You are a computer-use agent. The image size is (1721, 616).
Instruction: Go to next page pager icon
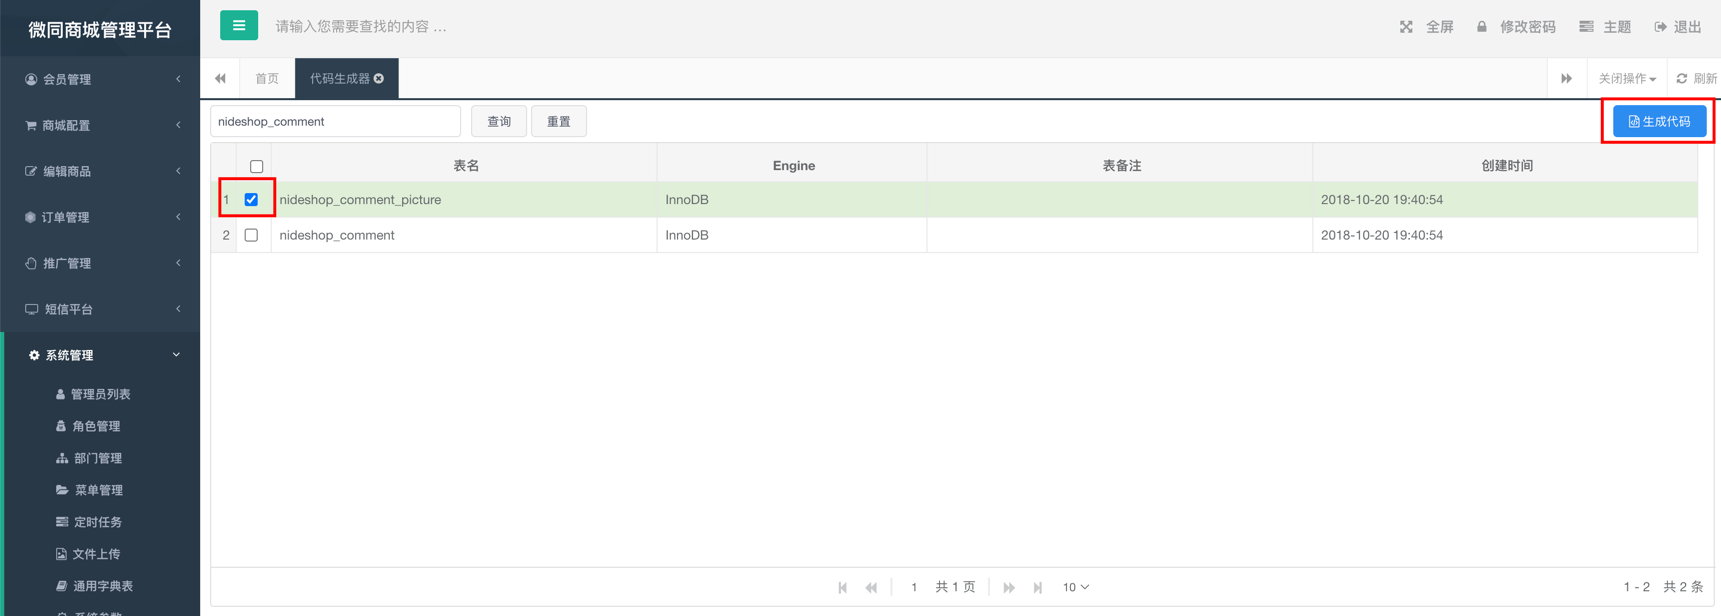tap(1009, 588)
